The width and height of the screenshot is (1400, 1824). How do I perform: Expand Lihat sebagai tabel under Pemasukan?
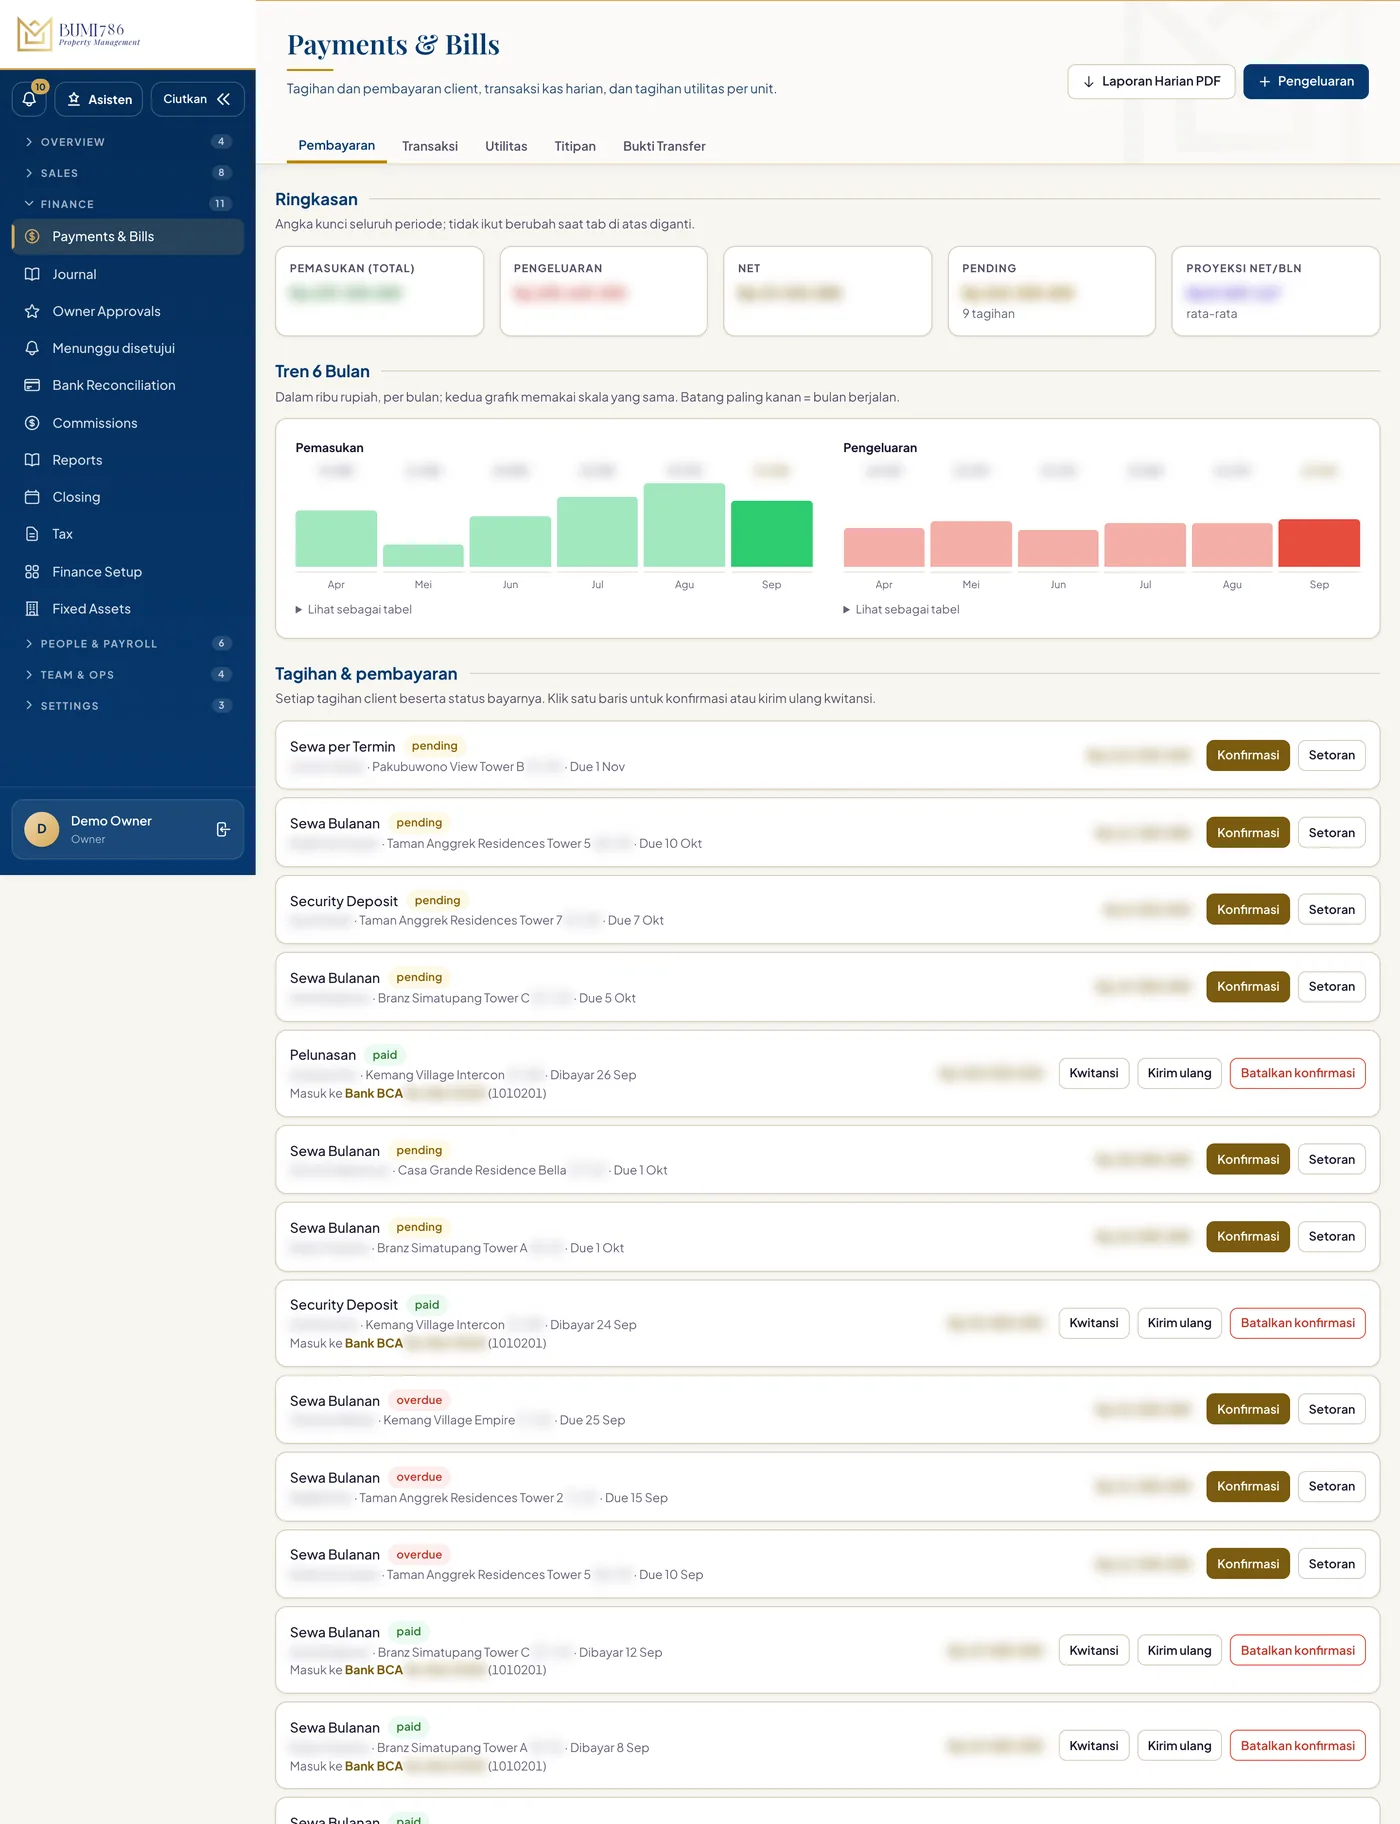tap(354, 610)
